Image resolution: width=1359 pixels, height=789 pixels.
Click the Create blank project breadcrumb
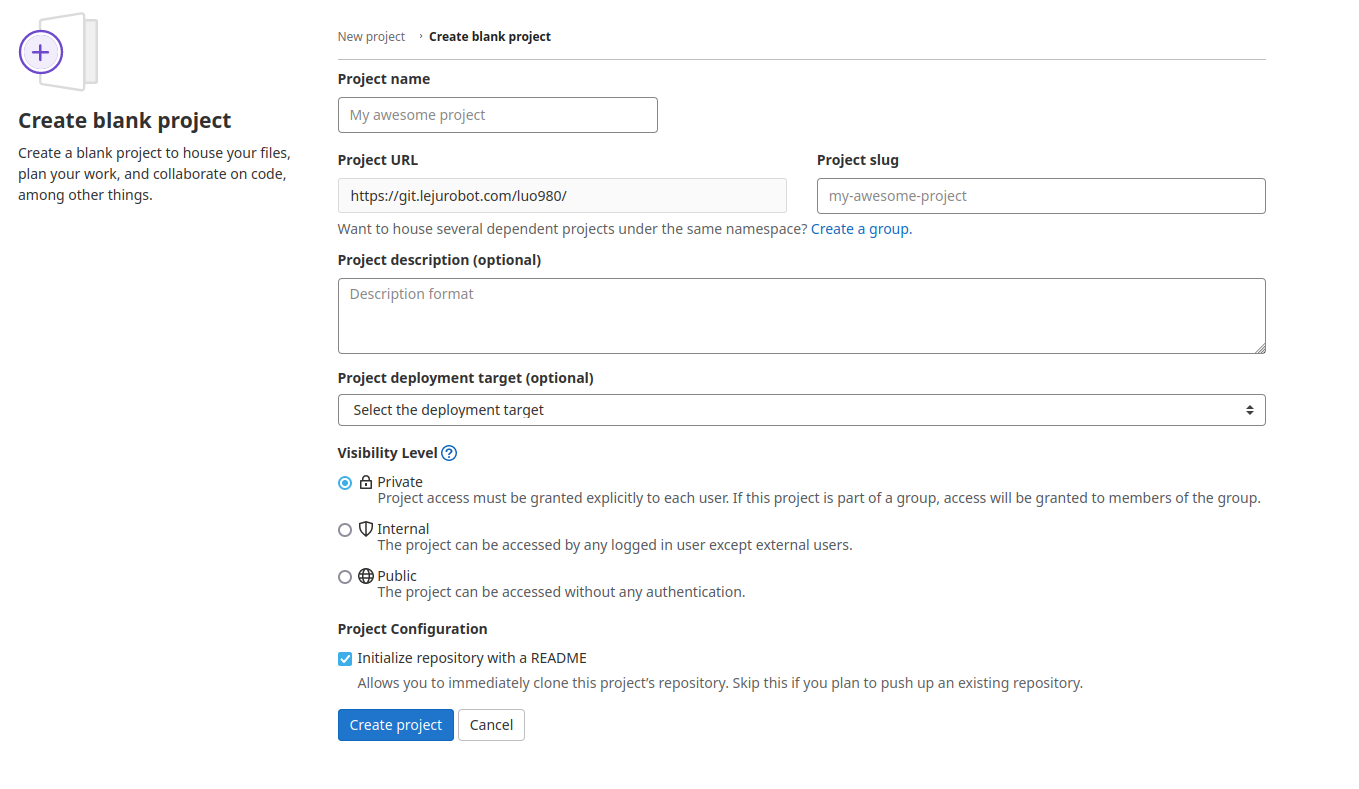[490, 37]
